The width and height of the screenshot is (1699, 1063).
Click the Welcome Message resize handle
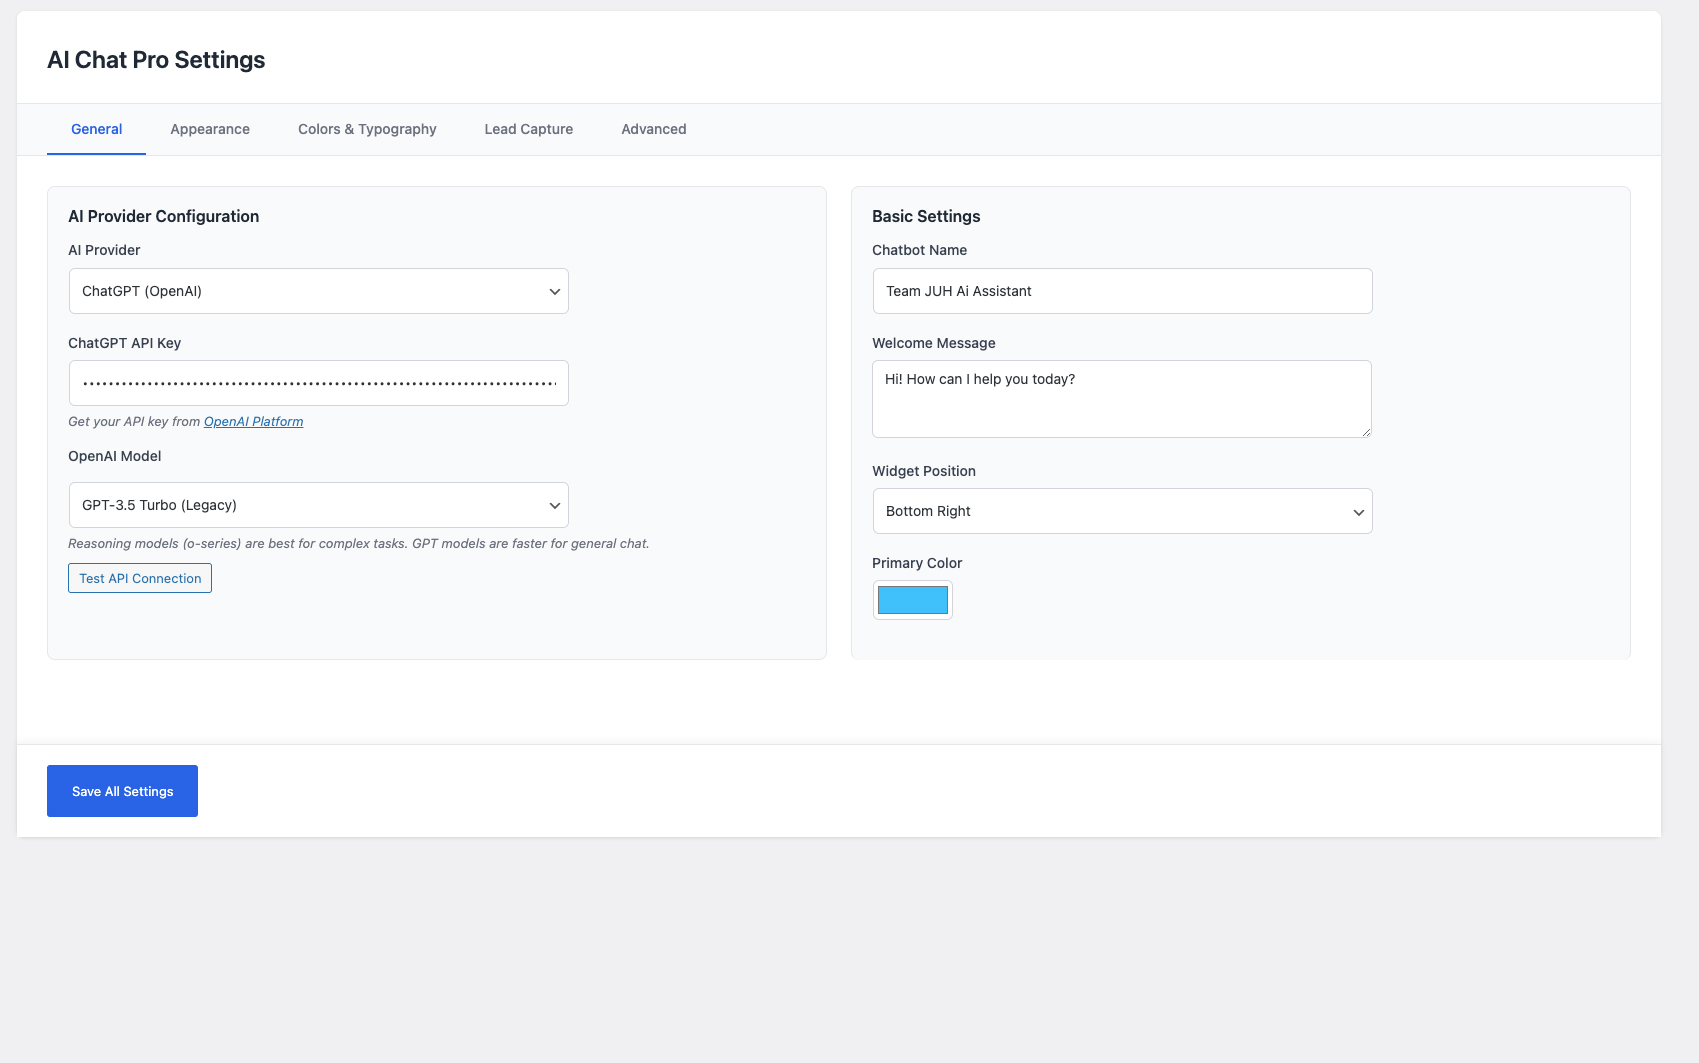click(1367, 433)
